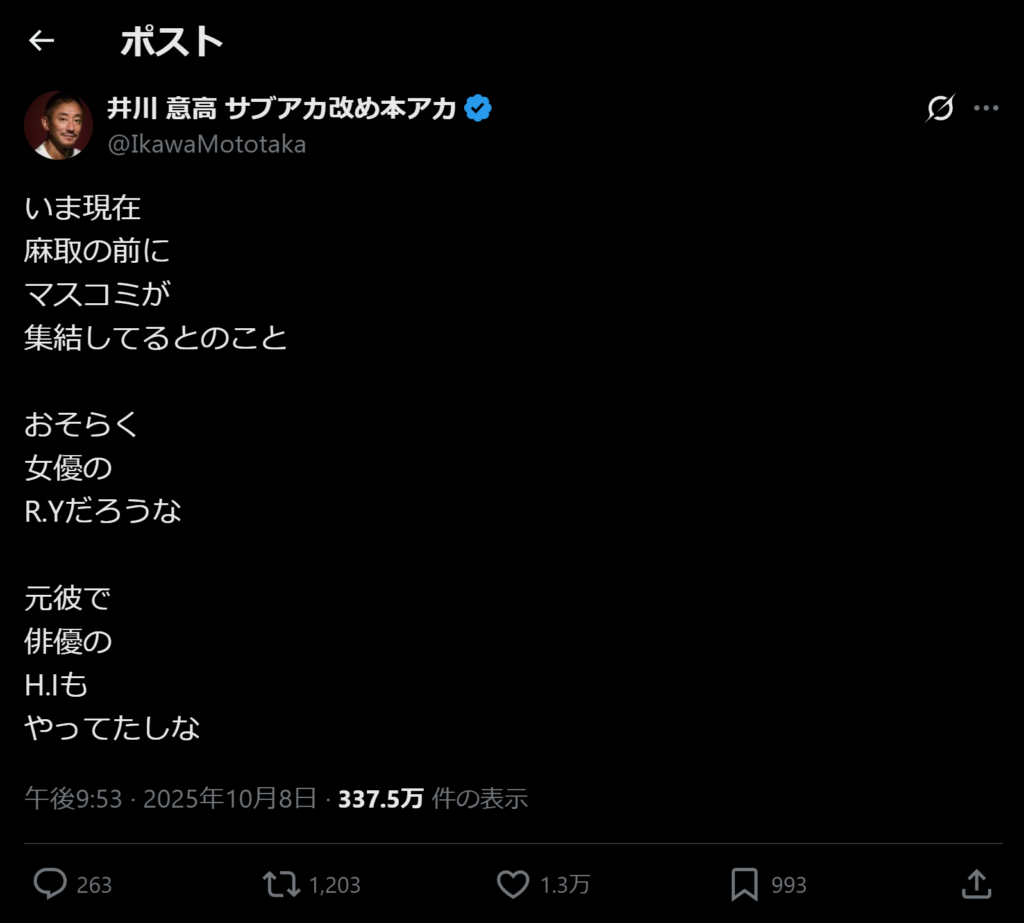Like the post with the heart icon

click(513, 884)
